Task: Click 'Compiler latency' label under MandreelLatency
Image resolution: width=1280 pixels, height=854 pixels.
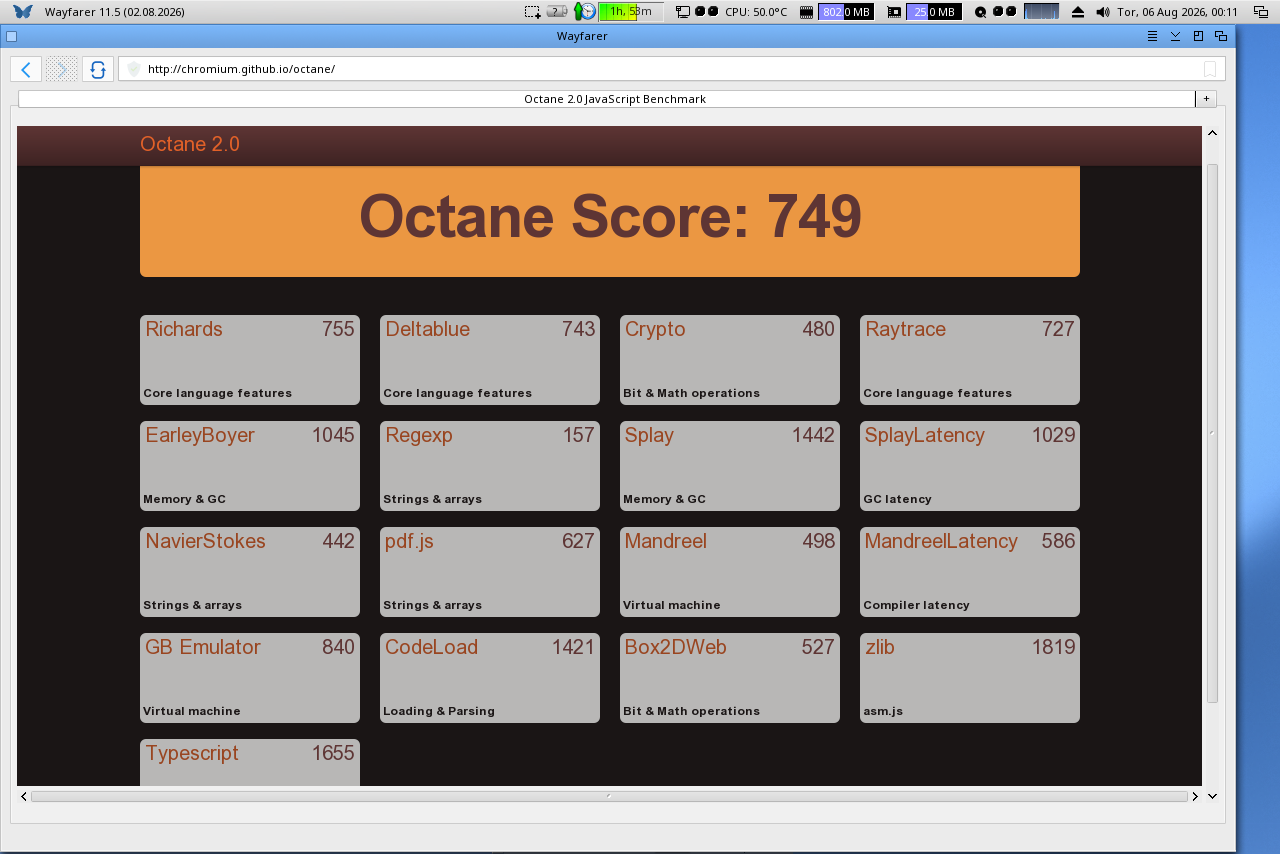Action: pos(916,605)
